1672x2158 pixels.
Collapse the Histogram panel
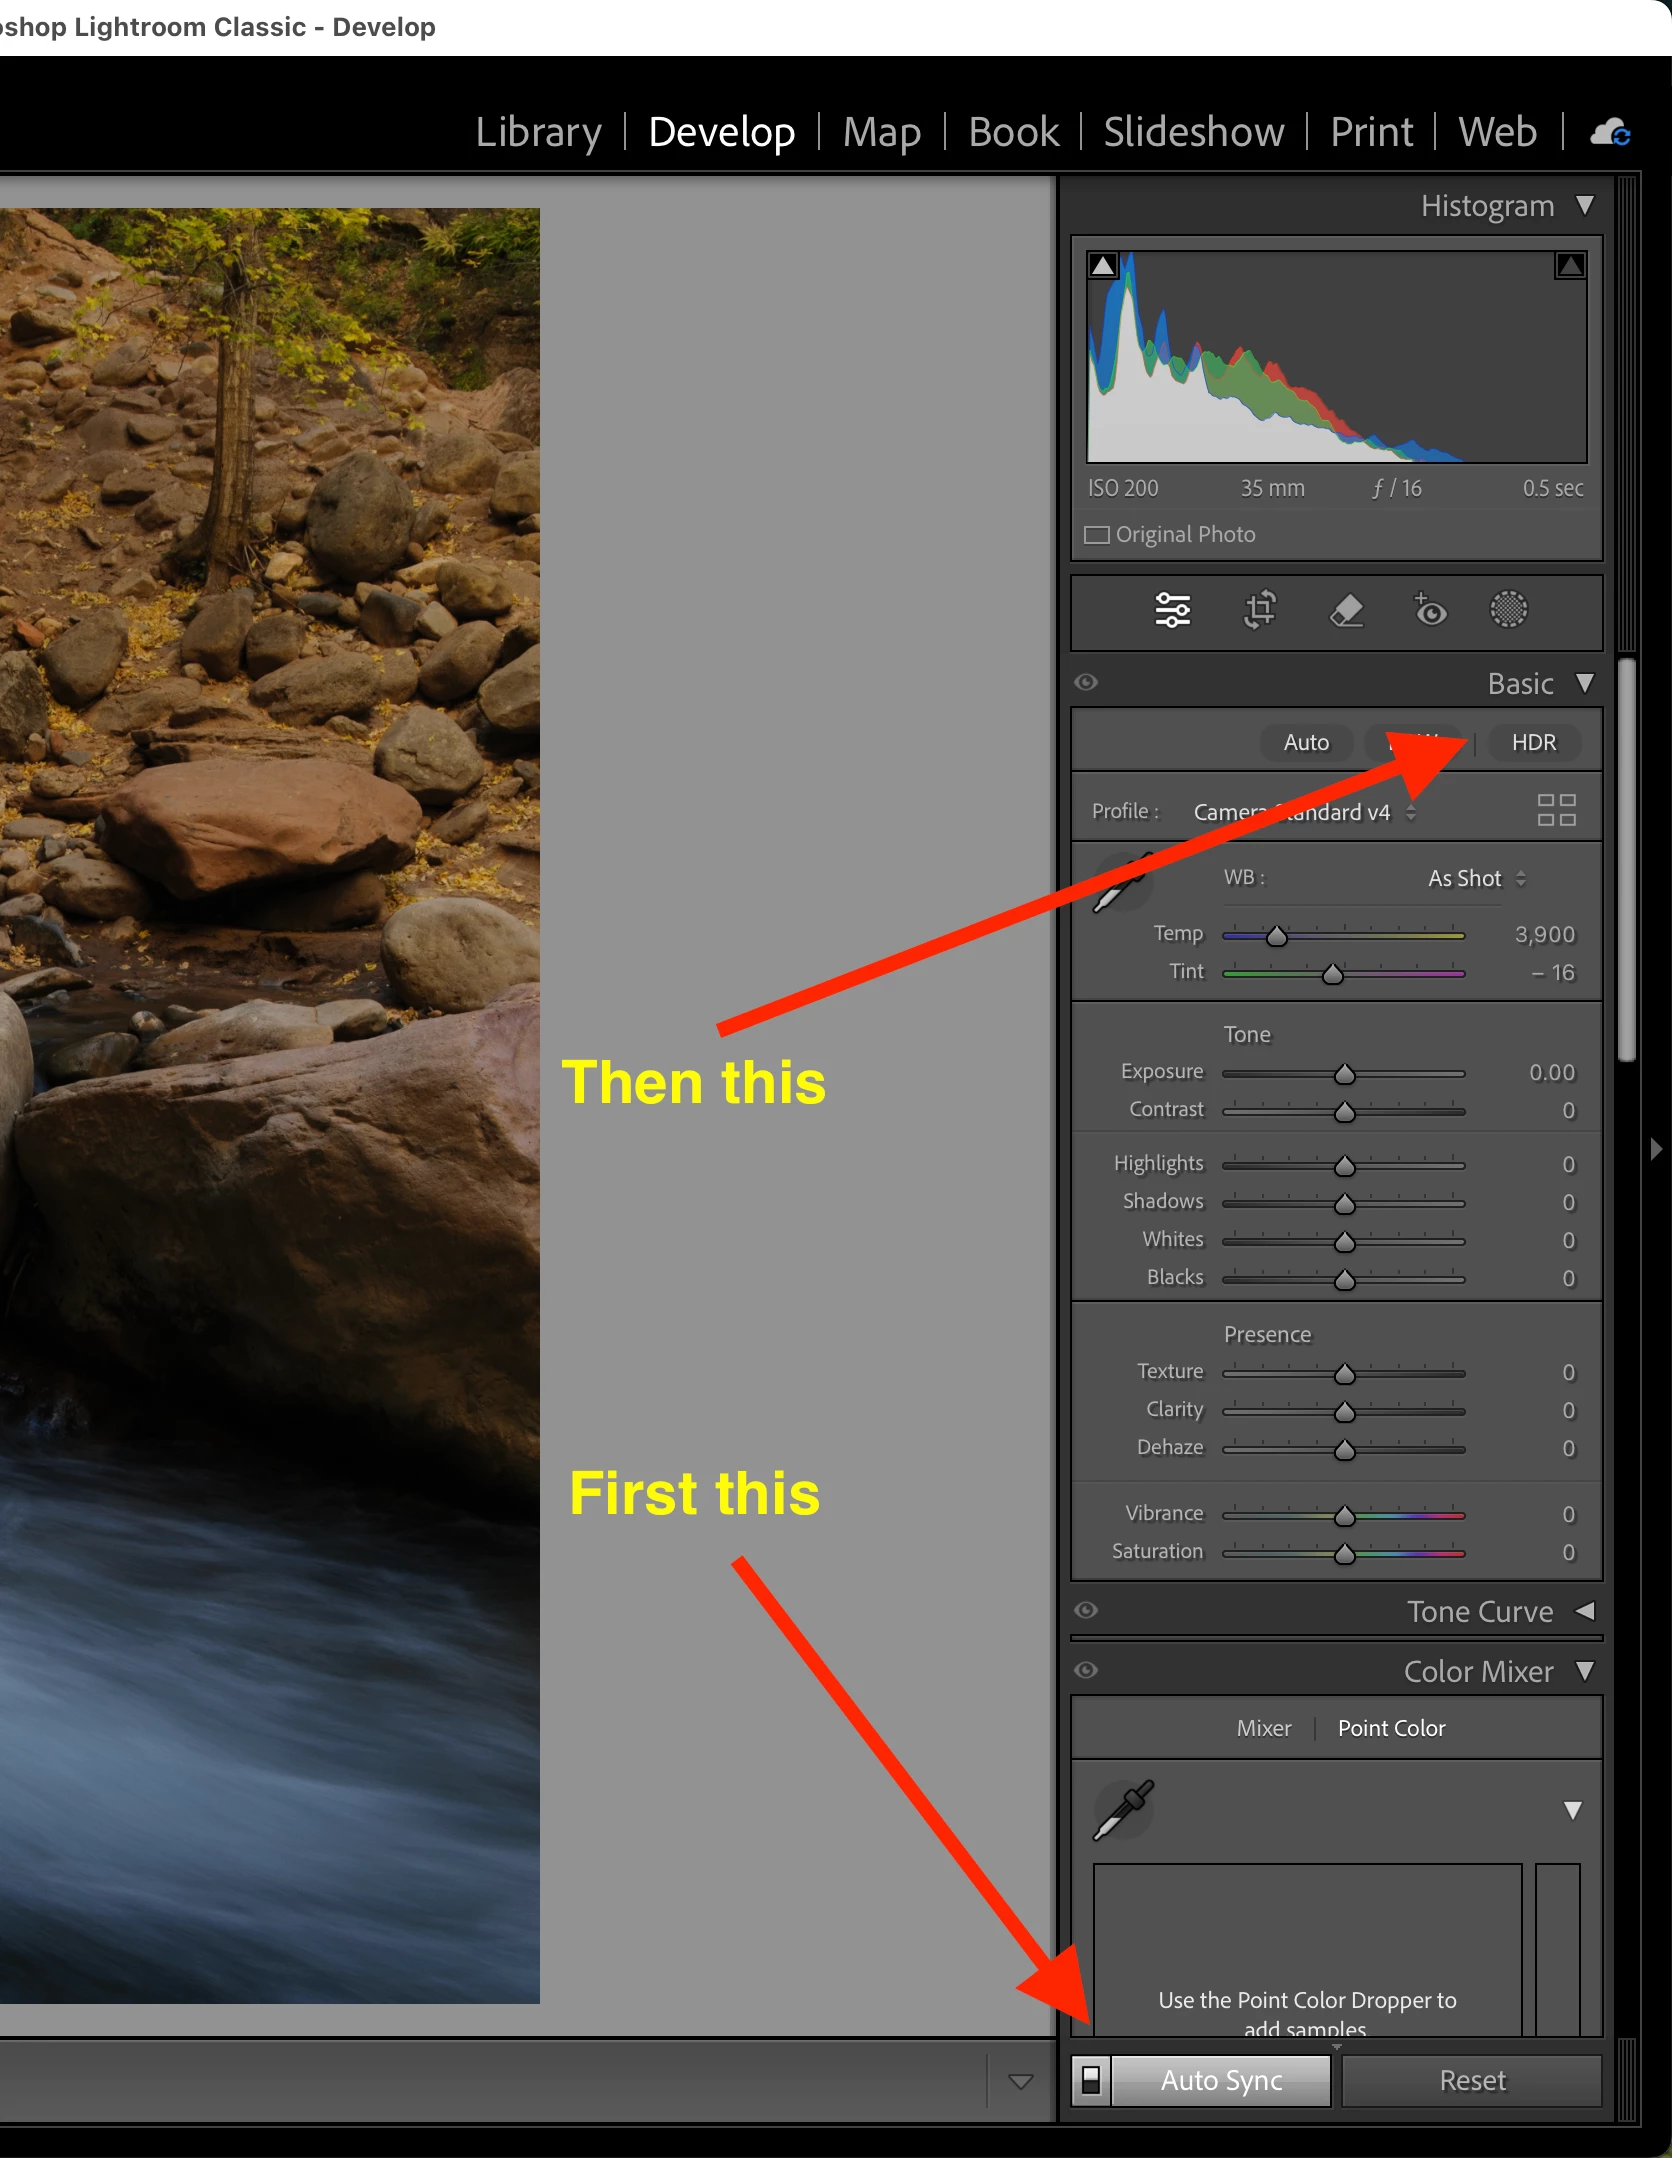pyautogui.click(x=1584, y=205)
